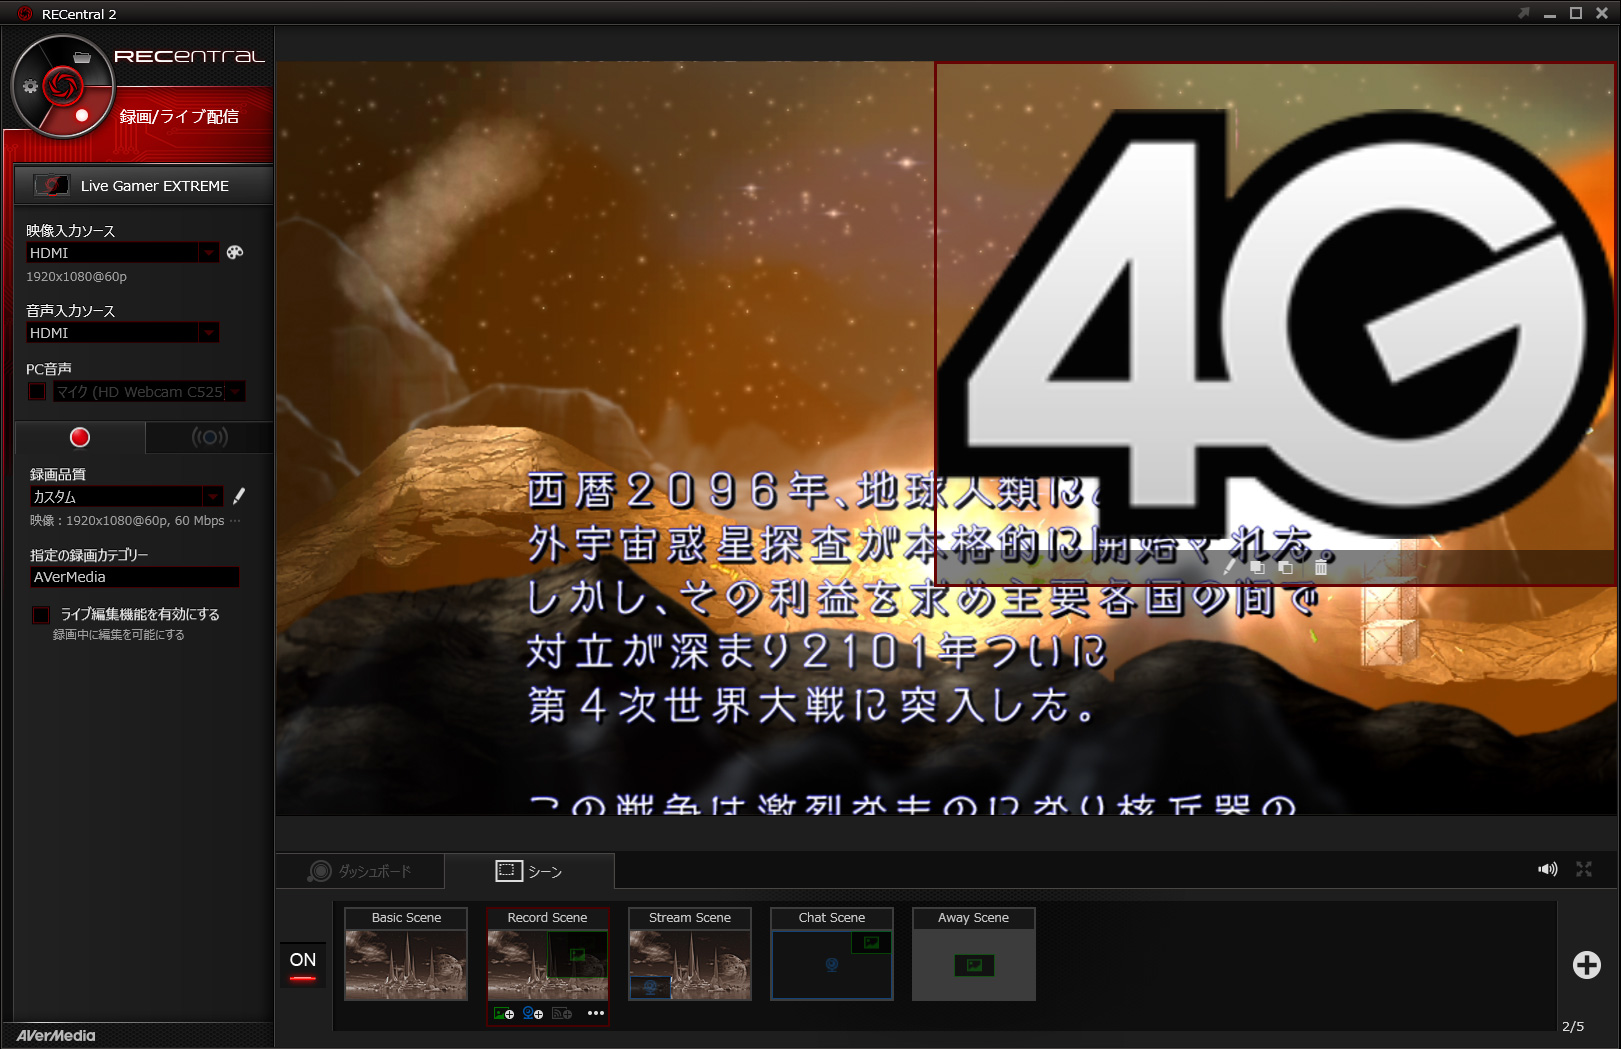Click the 指定の録画カテゴリー label

pyautogui.click(x=89, y=555)
